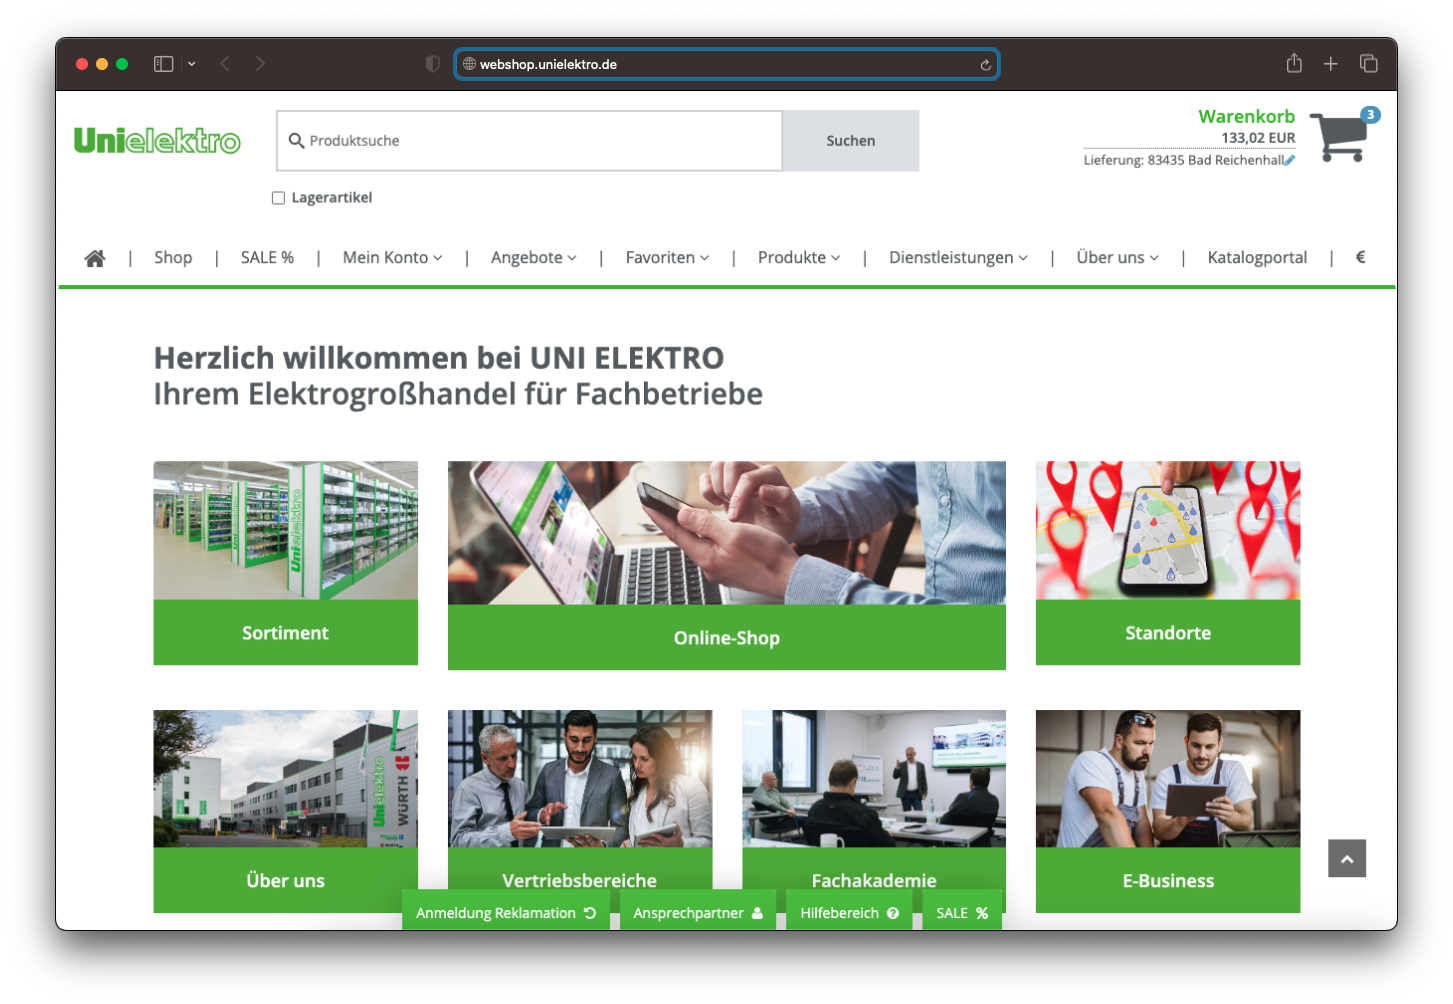Select the SALE % menu item

tap(266, 257)
